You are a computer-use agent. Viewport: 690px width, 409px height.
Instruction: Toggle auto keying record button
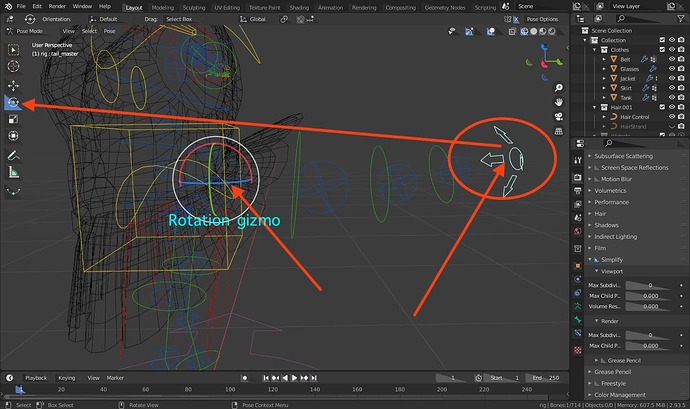245,378
